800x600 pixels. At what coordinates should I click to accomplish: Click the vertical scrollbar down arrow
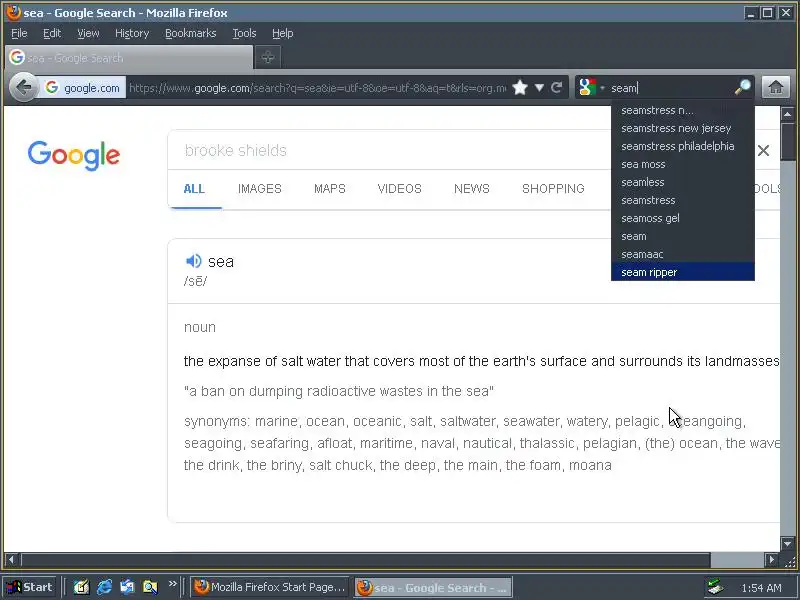(787, 543)
